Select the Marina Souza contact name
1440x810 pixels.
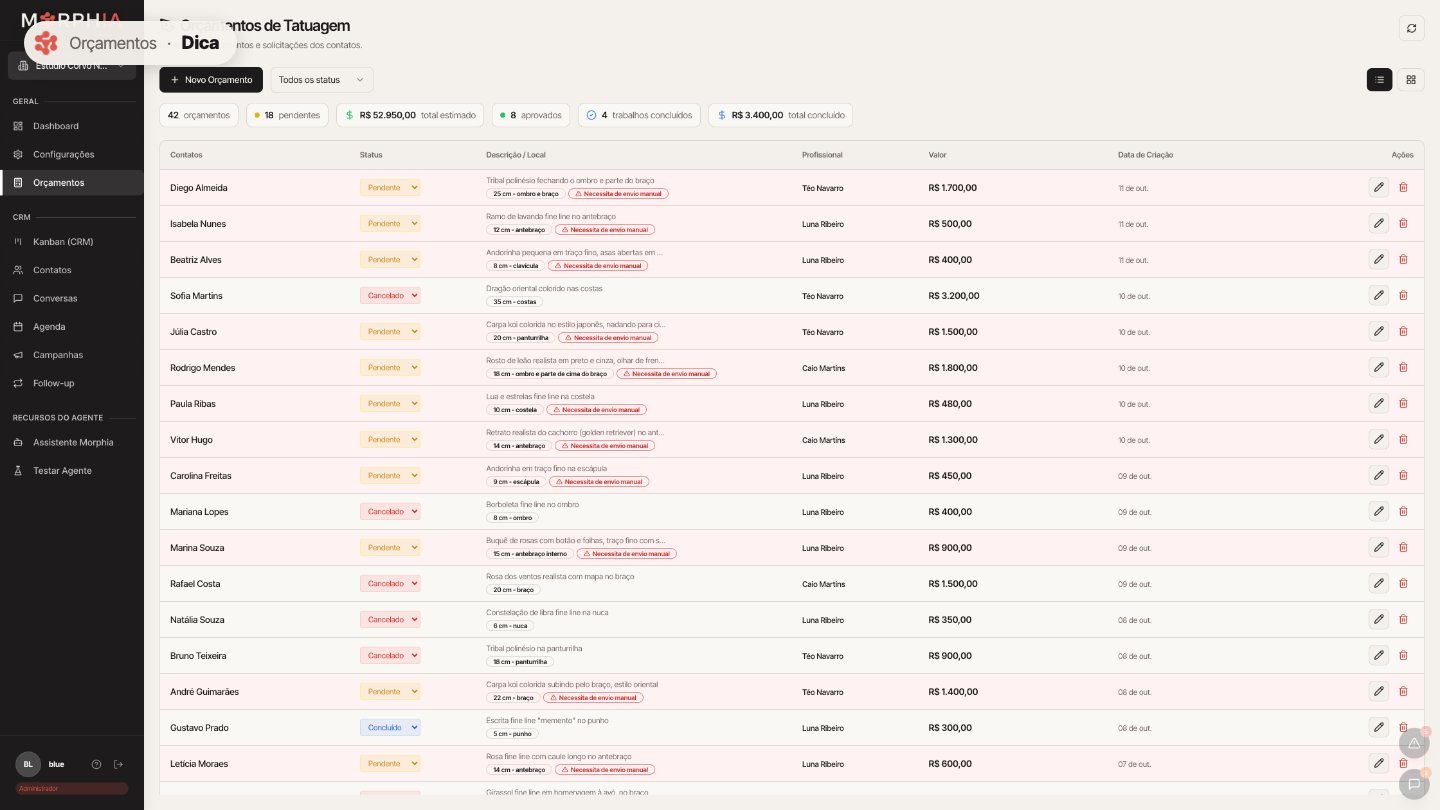197,548
